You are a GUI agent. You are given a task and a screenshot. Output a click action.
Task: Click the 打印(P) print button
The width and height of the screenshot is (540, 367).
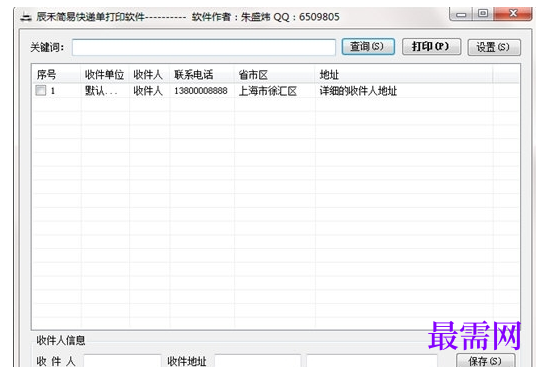[x=431, y=46]
